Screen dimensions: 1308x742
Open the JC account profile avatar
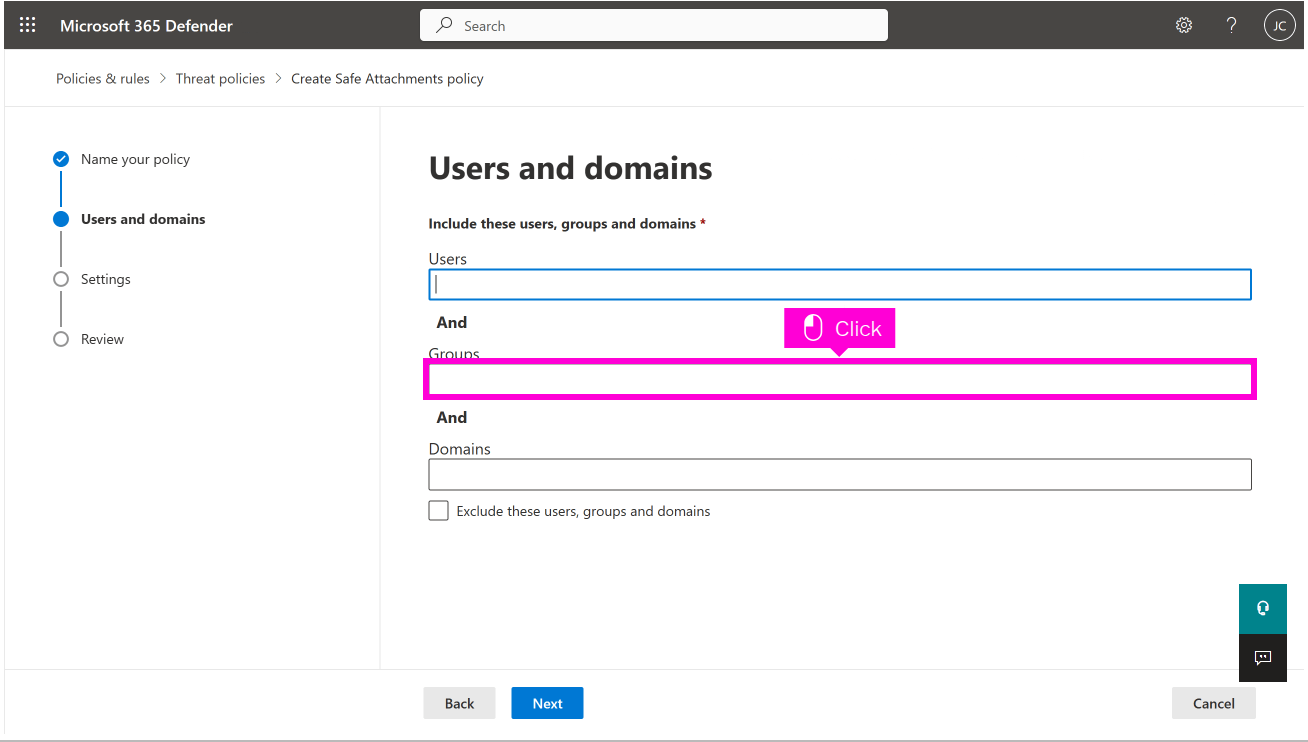pyautogui.click(x=1279, y=26)
